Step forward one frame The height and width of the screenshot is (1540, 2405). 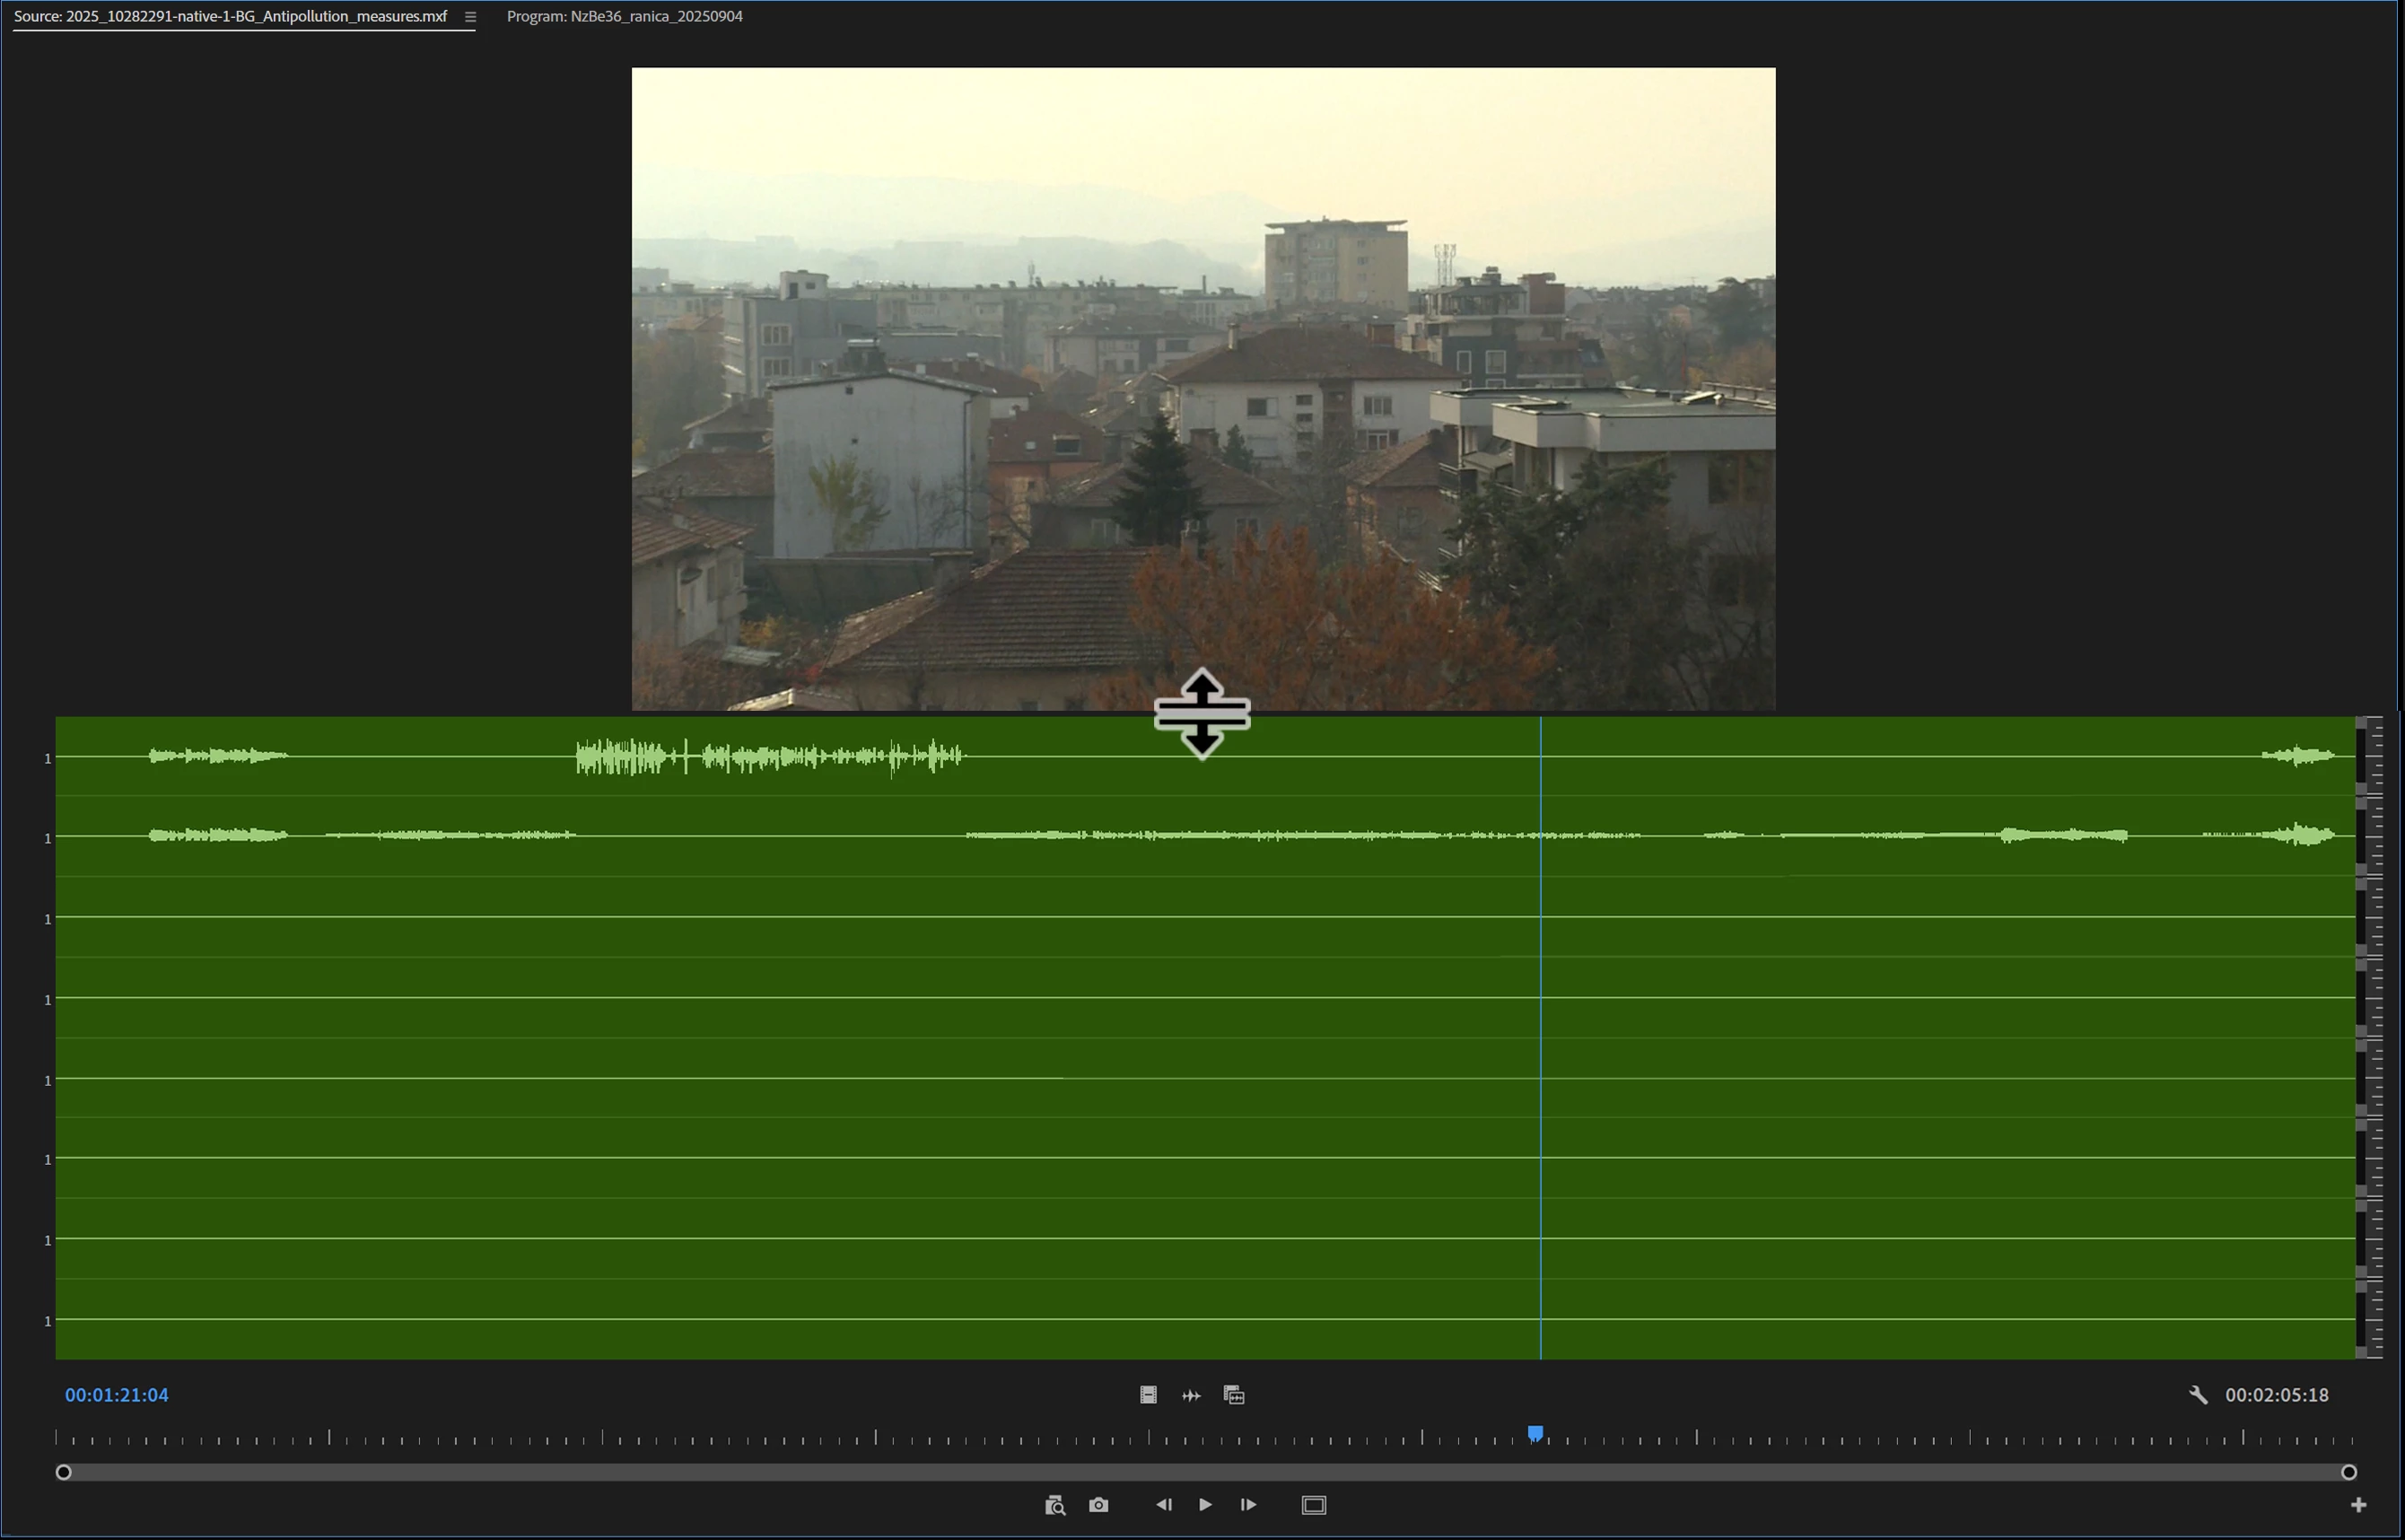(x=1248, y=1505)
